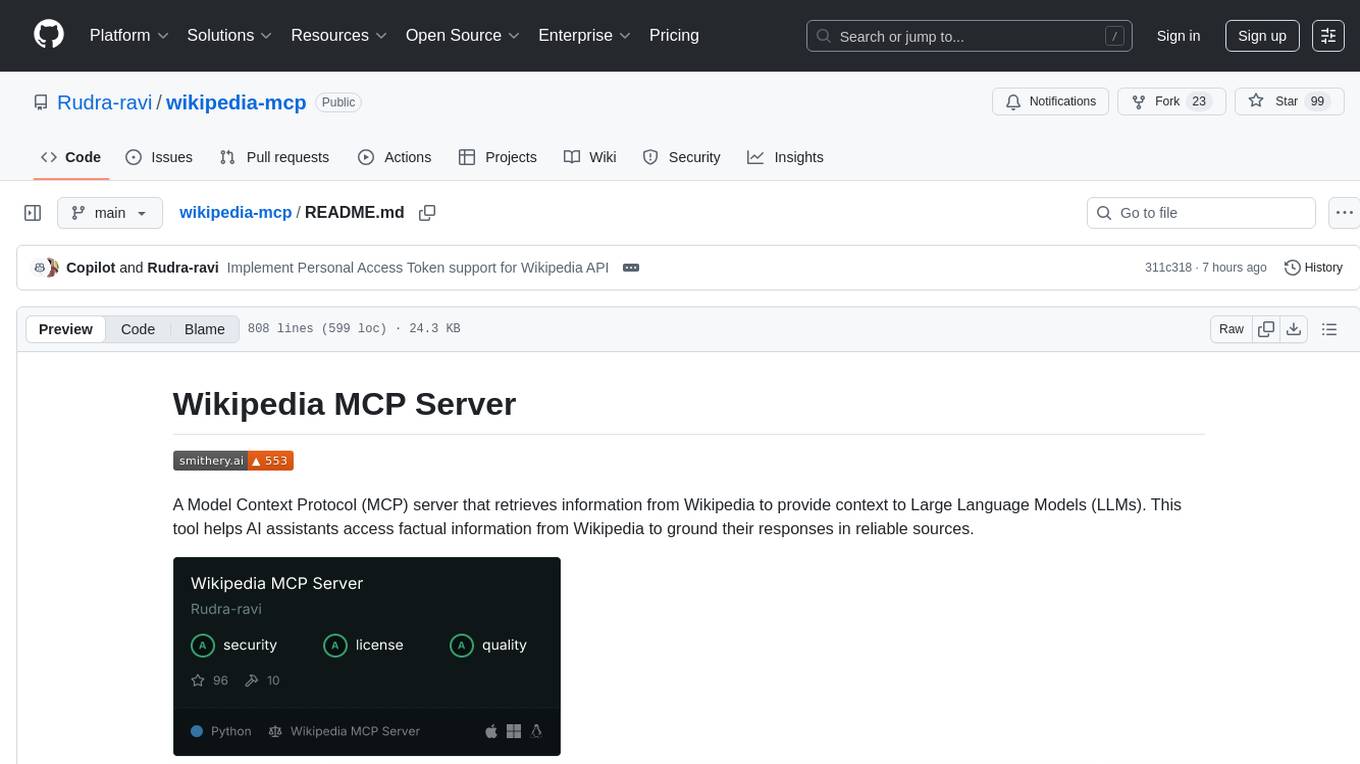
Task: Click the smithery.ai 553 badge
Action: click(233, 461)
